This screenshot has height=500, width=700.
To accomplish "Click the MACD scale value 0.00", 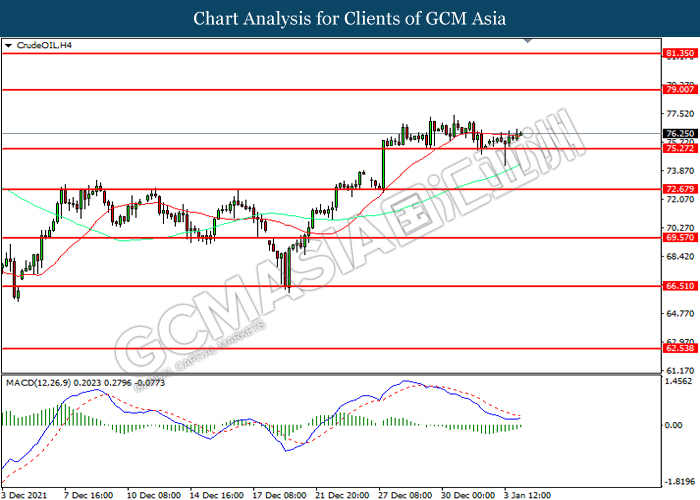I will point(673,425).
